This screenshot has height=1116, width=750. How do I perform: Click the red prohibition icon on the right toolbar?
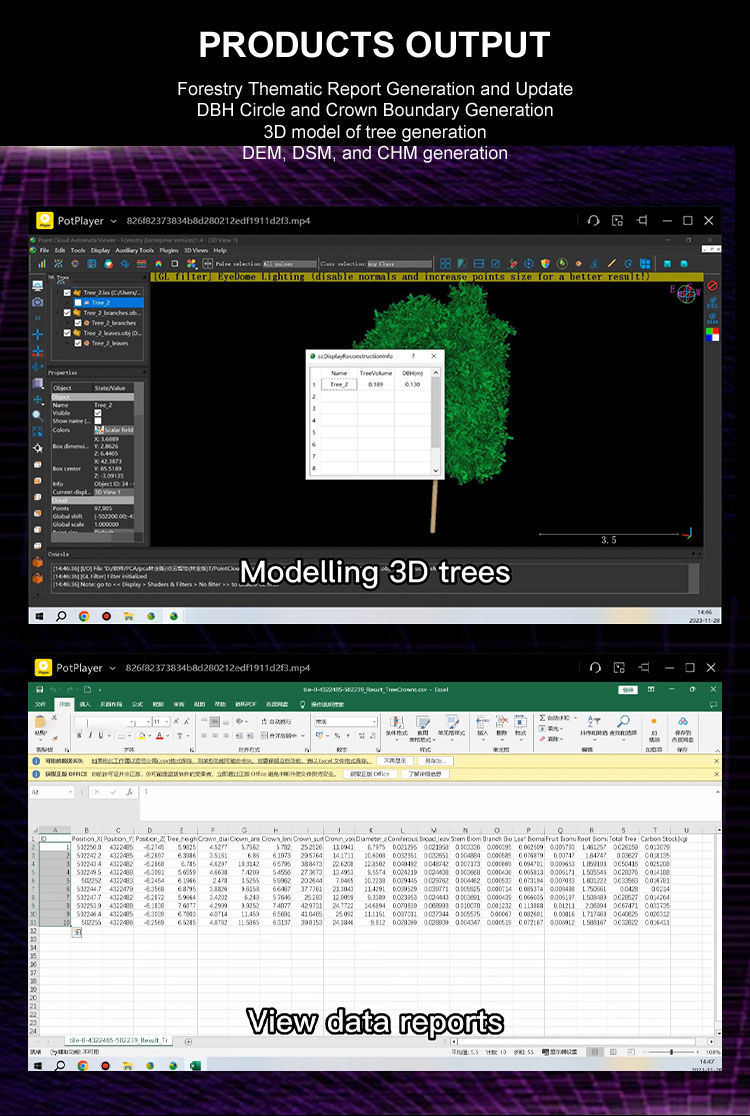(712, 285)
